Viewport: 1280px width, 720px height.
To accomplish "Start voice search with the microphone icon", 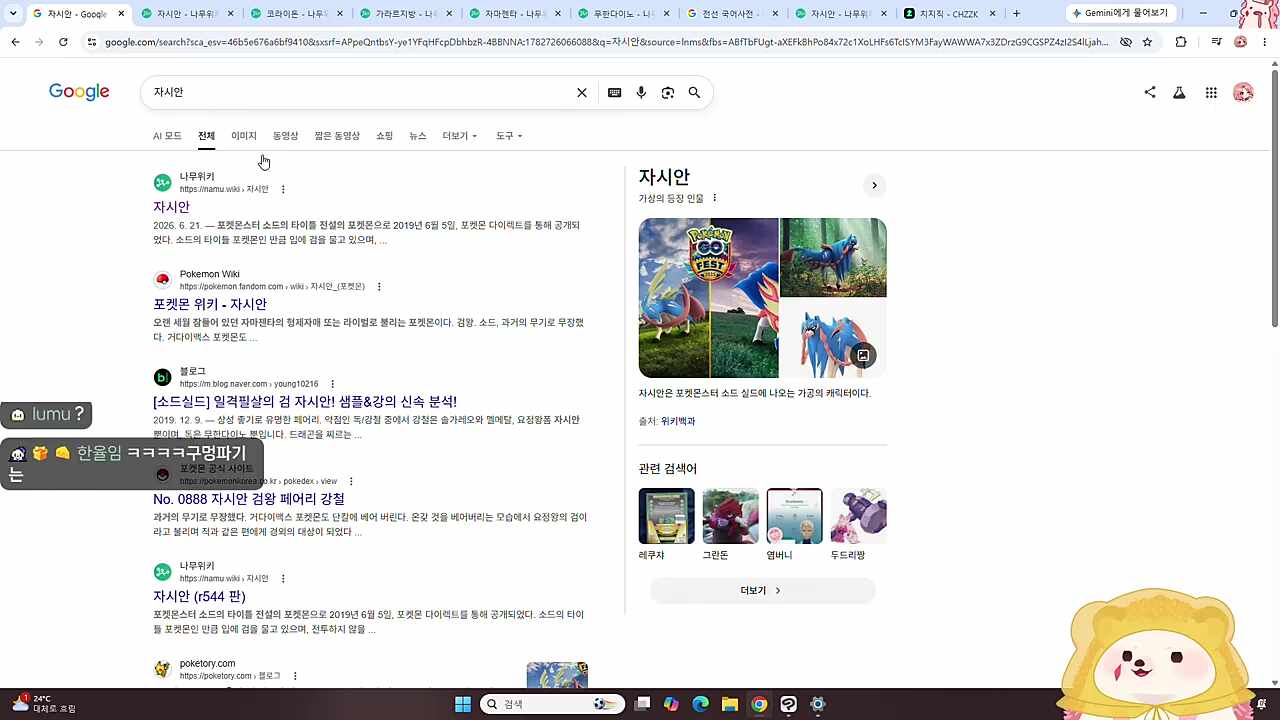I will tap(641, 92).
